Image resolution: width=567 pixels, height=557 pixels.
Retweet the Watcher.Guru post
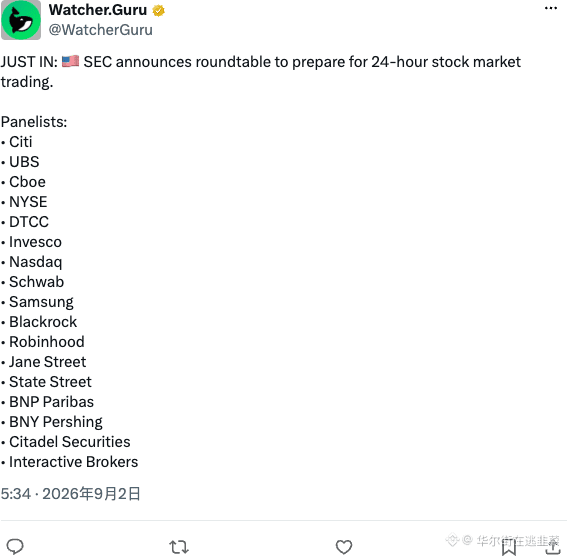pos(179,547)
